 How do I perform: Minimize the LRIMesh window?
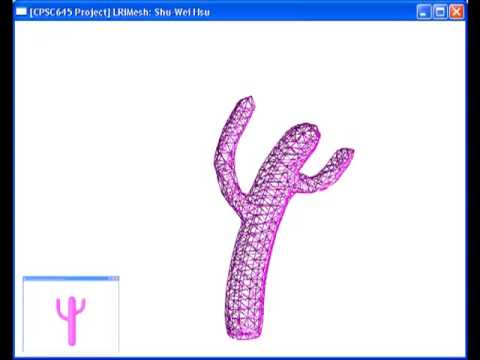tap(424, 12)
